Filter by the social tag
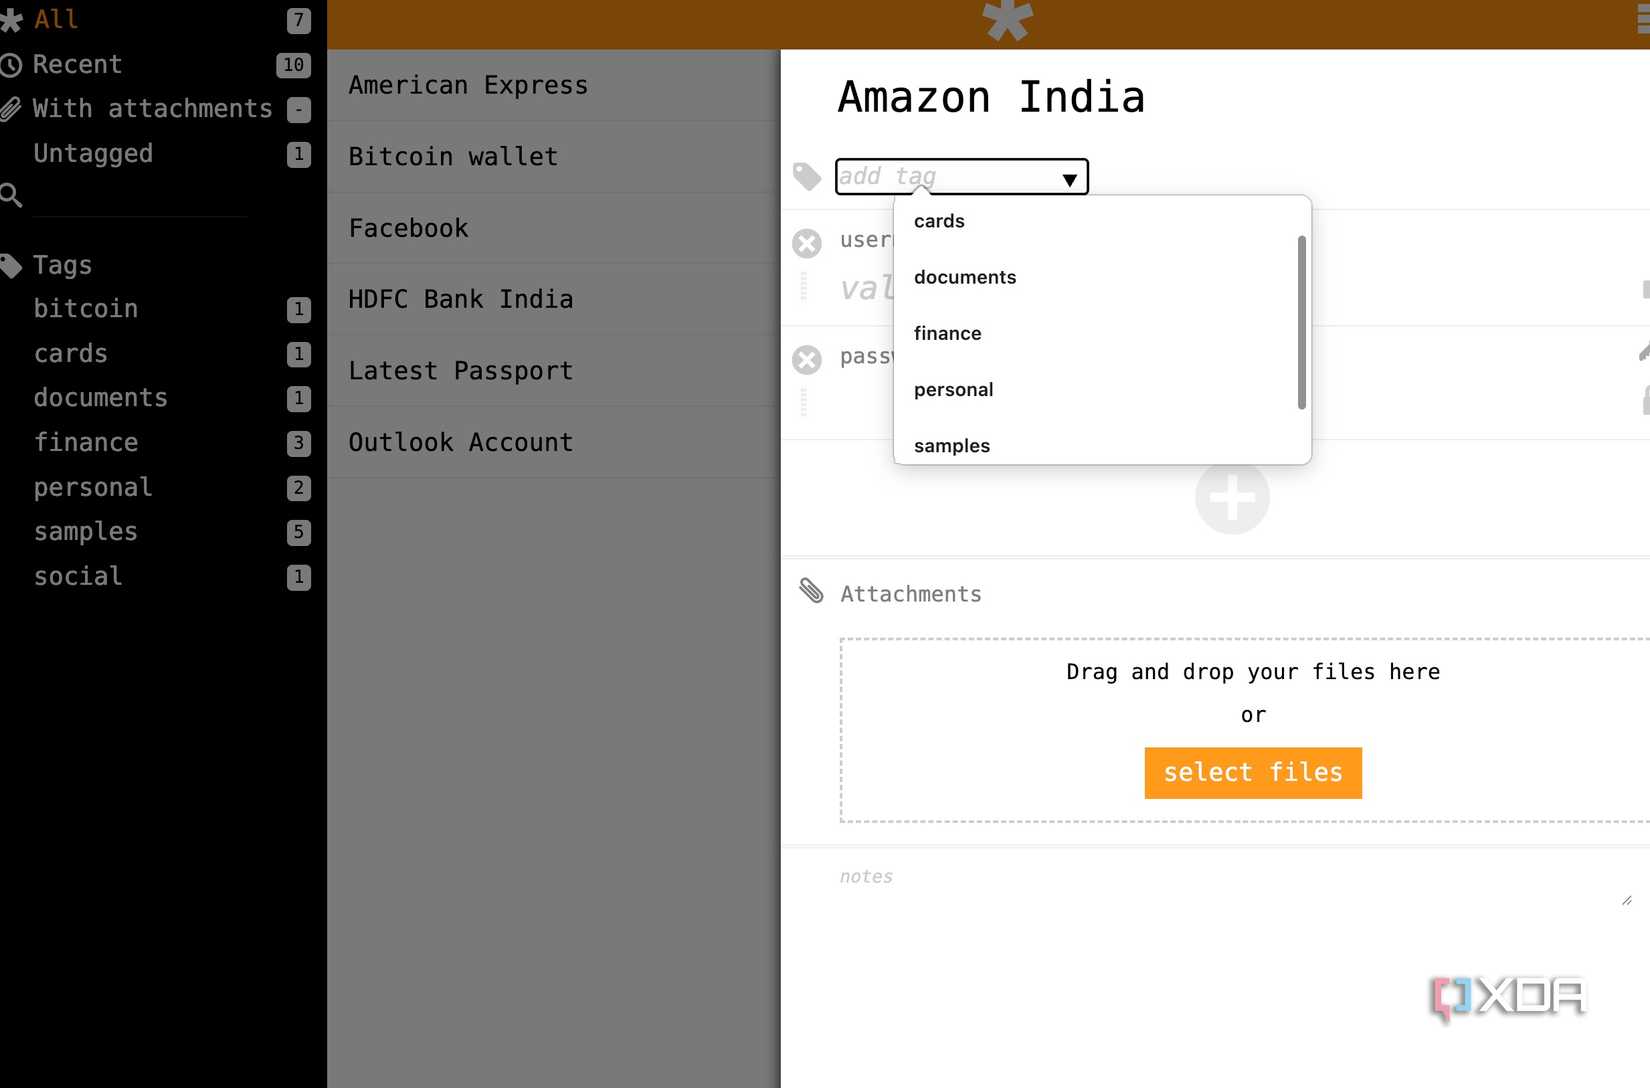Screen dimensions: 1650x1088 [x=78, y=577]
